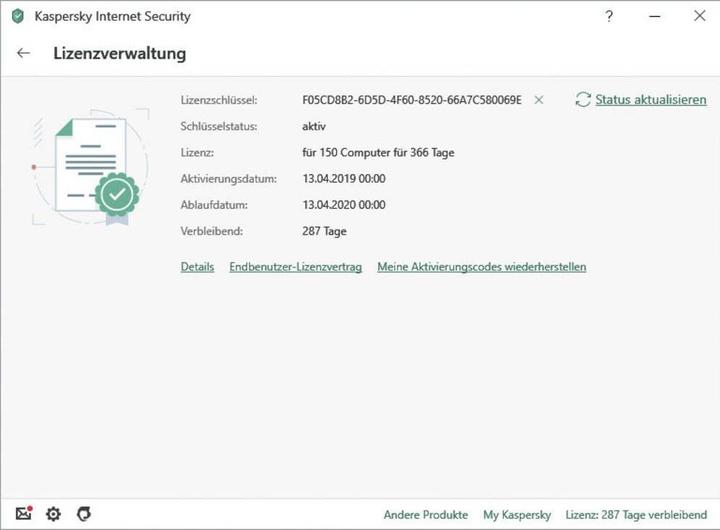Click the Lizenzverwaltung heading

[x=120, y=53]
